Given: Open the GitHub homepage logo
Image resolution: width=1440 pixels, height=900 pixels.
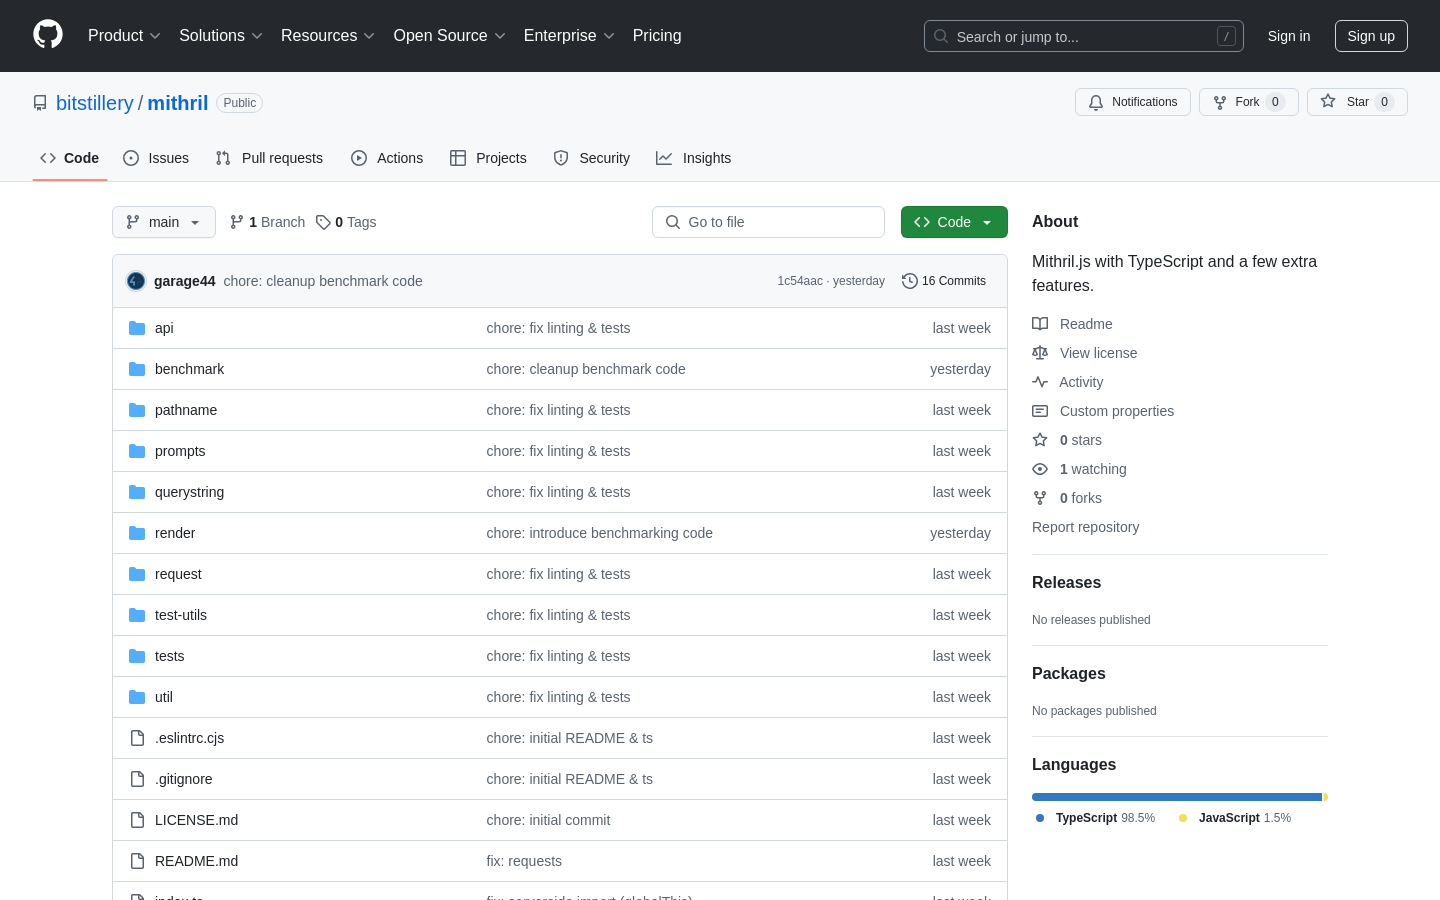Looking at the screenshot, I should pos(48,35).
